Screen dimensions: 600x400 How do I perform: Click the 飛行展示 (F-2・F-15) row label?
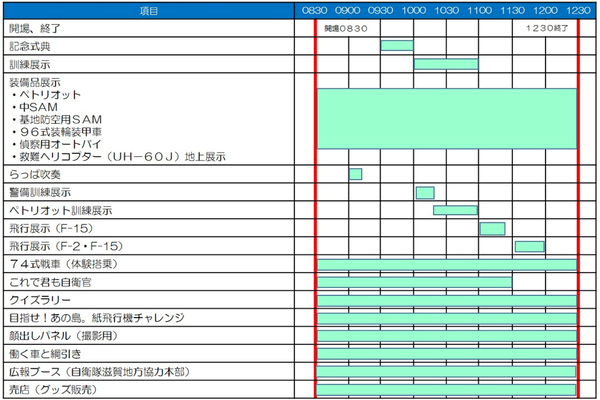point(66,246)
